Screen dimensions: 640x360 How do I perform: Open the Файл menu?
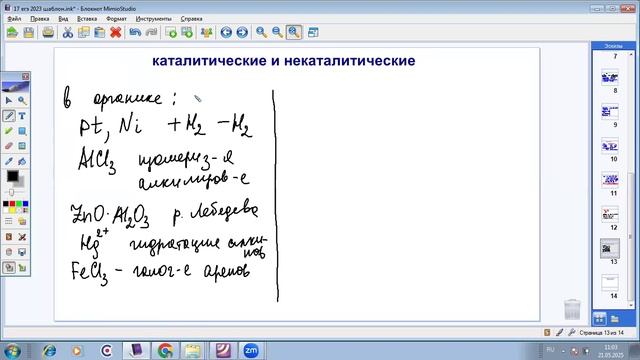pos(14,19)
